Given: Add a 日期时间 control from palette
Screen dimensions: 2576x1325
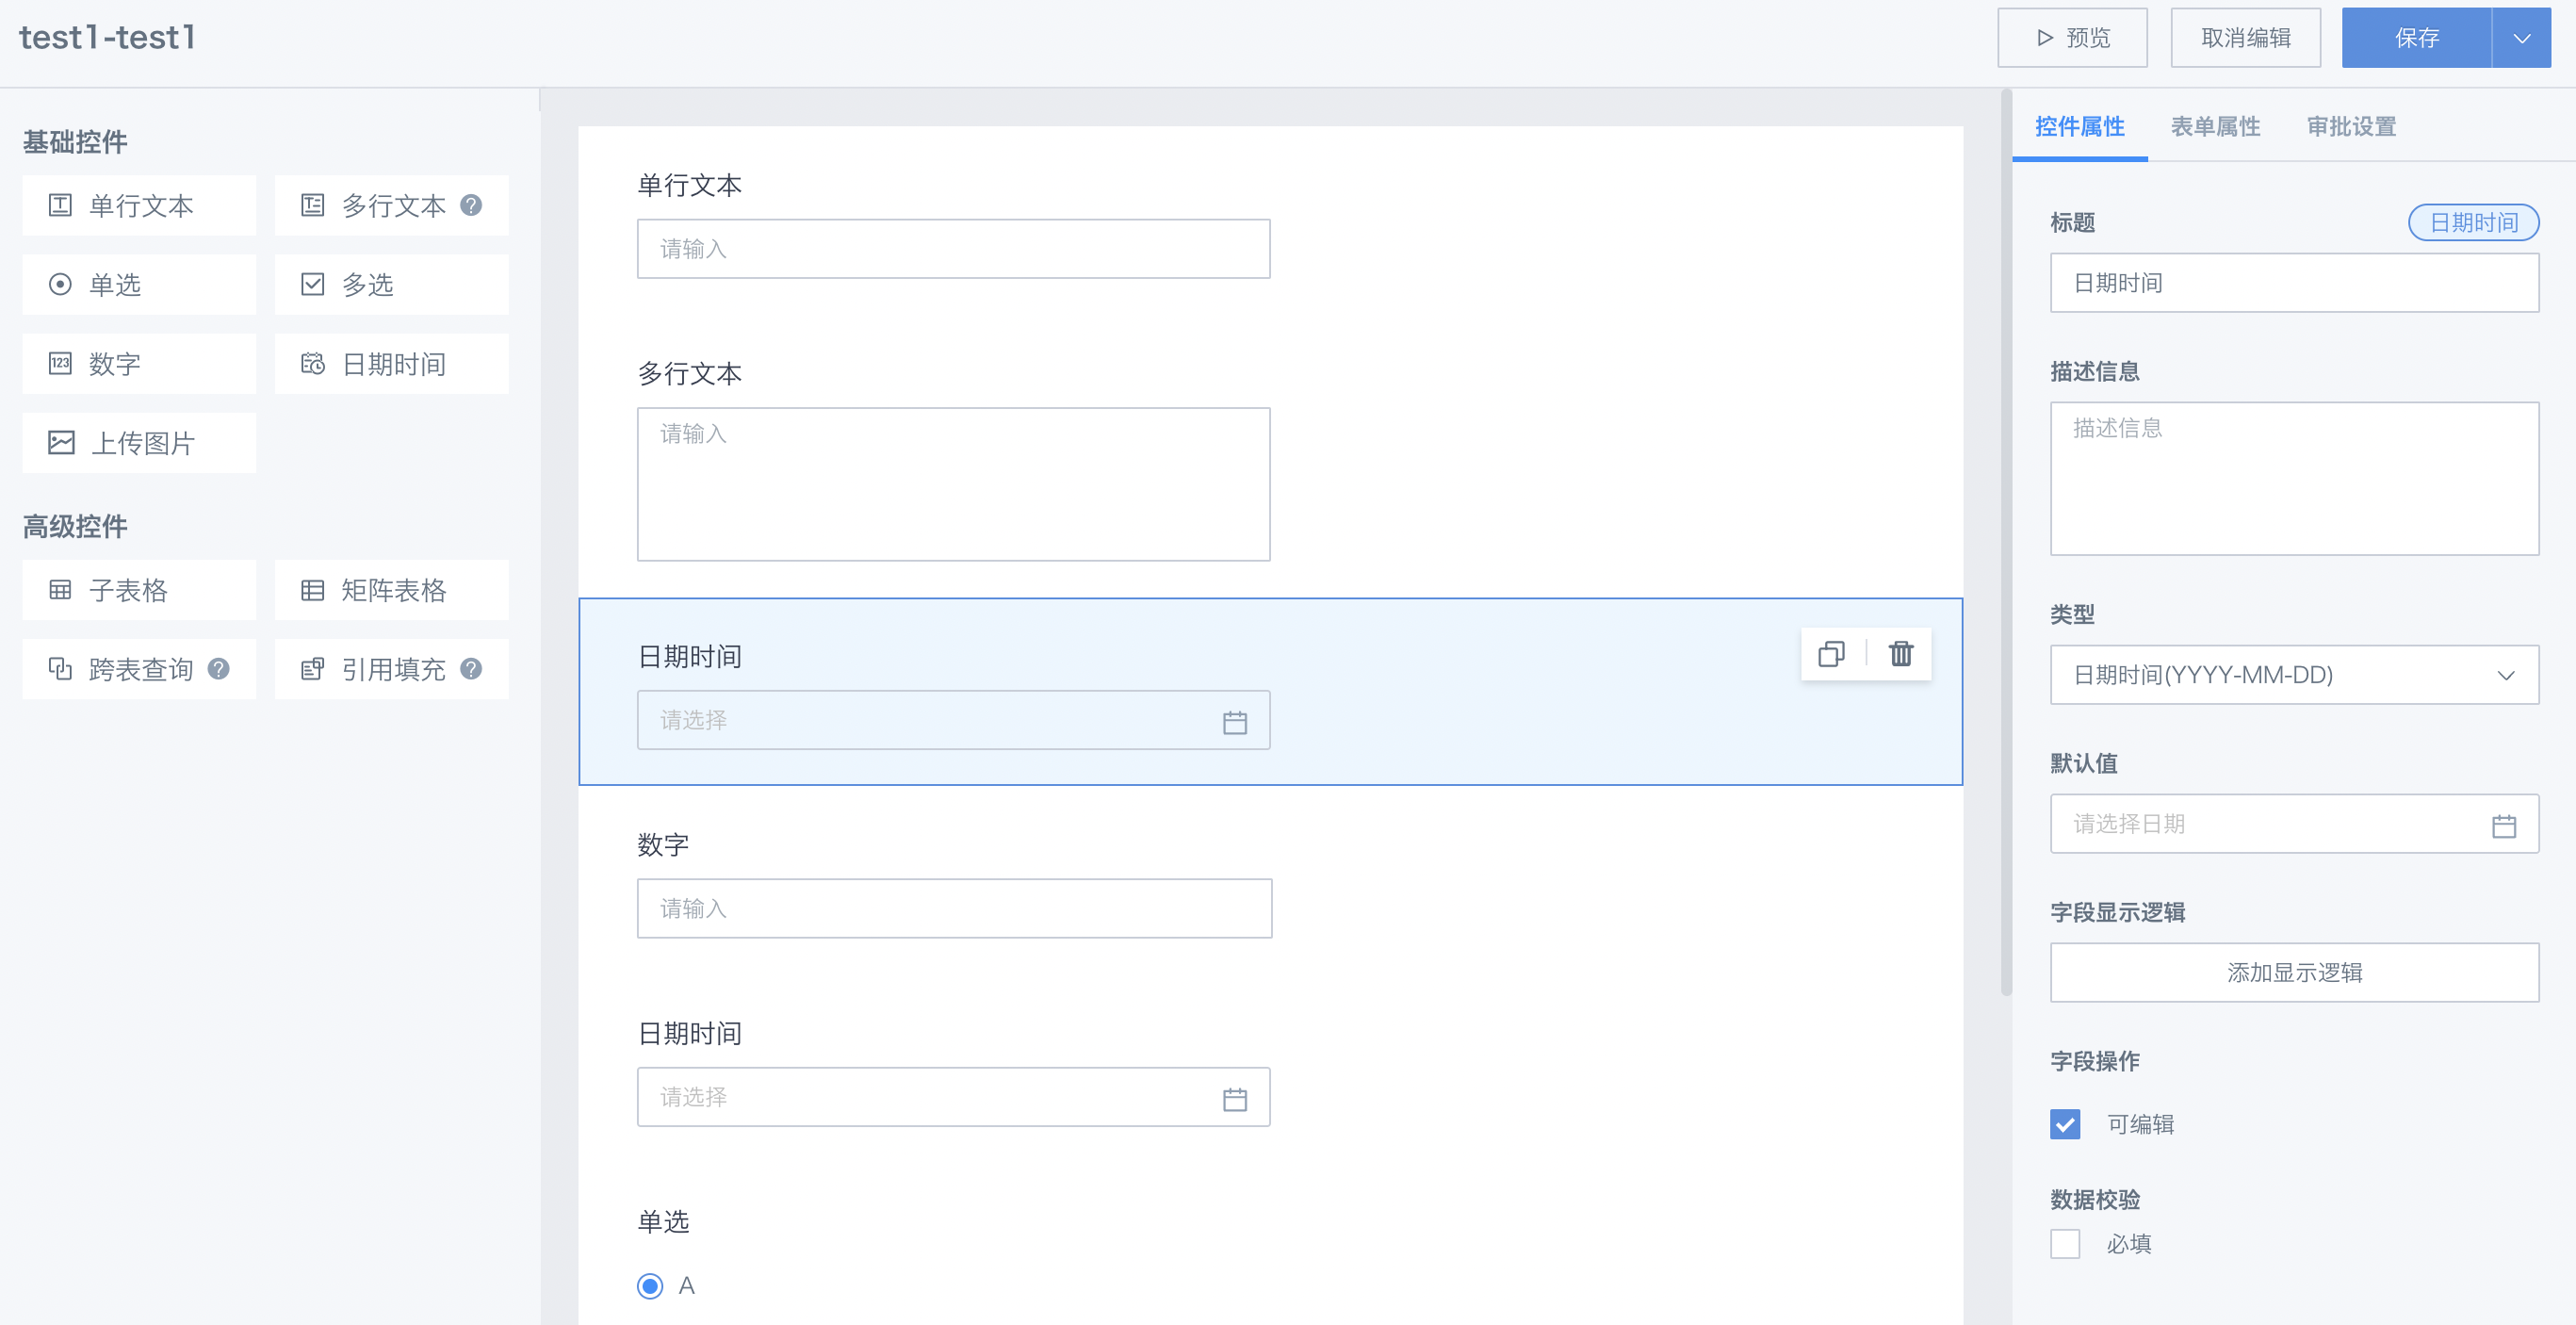Looking at the screenshot, I should pyautogui.click(x=391, y=364).
